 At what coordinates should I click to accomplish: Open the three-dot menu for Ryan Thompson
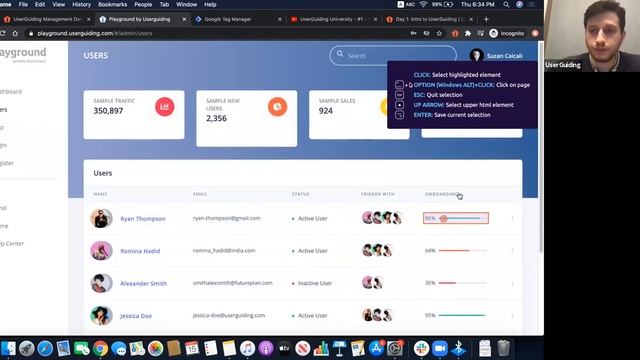tap(512, 218)
